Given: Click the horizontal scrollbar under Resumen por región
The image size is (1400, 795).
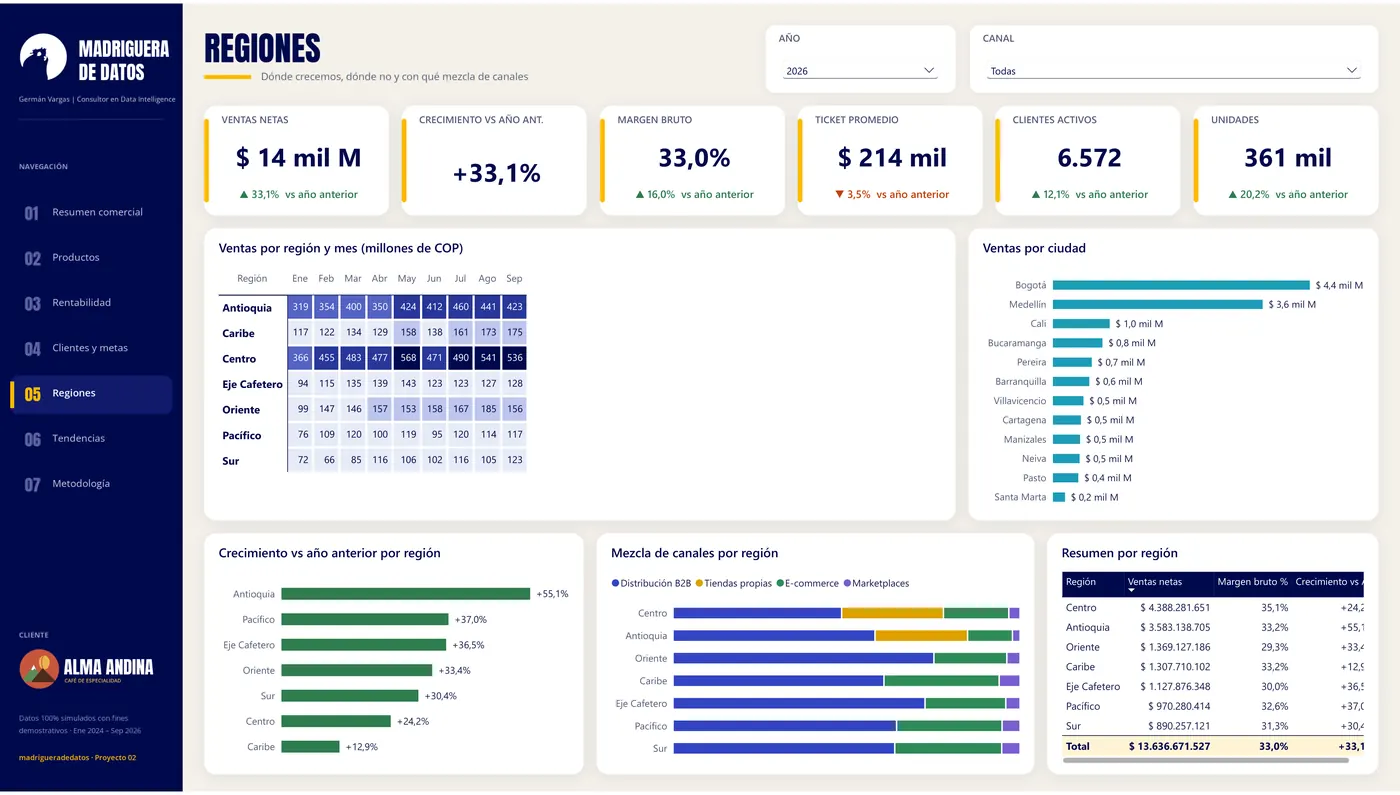Looking at the screenshot, I should click(x=1205, y=761).
